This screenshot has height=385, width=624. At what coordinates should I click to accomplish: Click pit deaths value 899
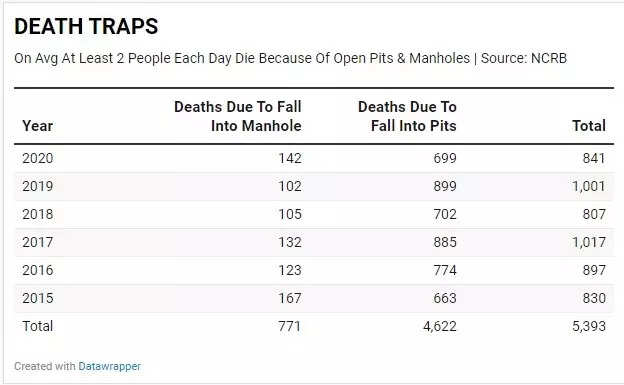[445, 186]
